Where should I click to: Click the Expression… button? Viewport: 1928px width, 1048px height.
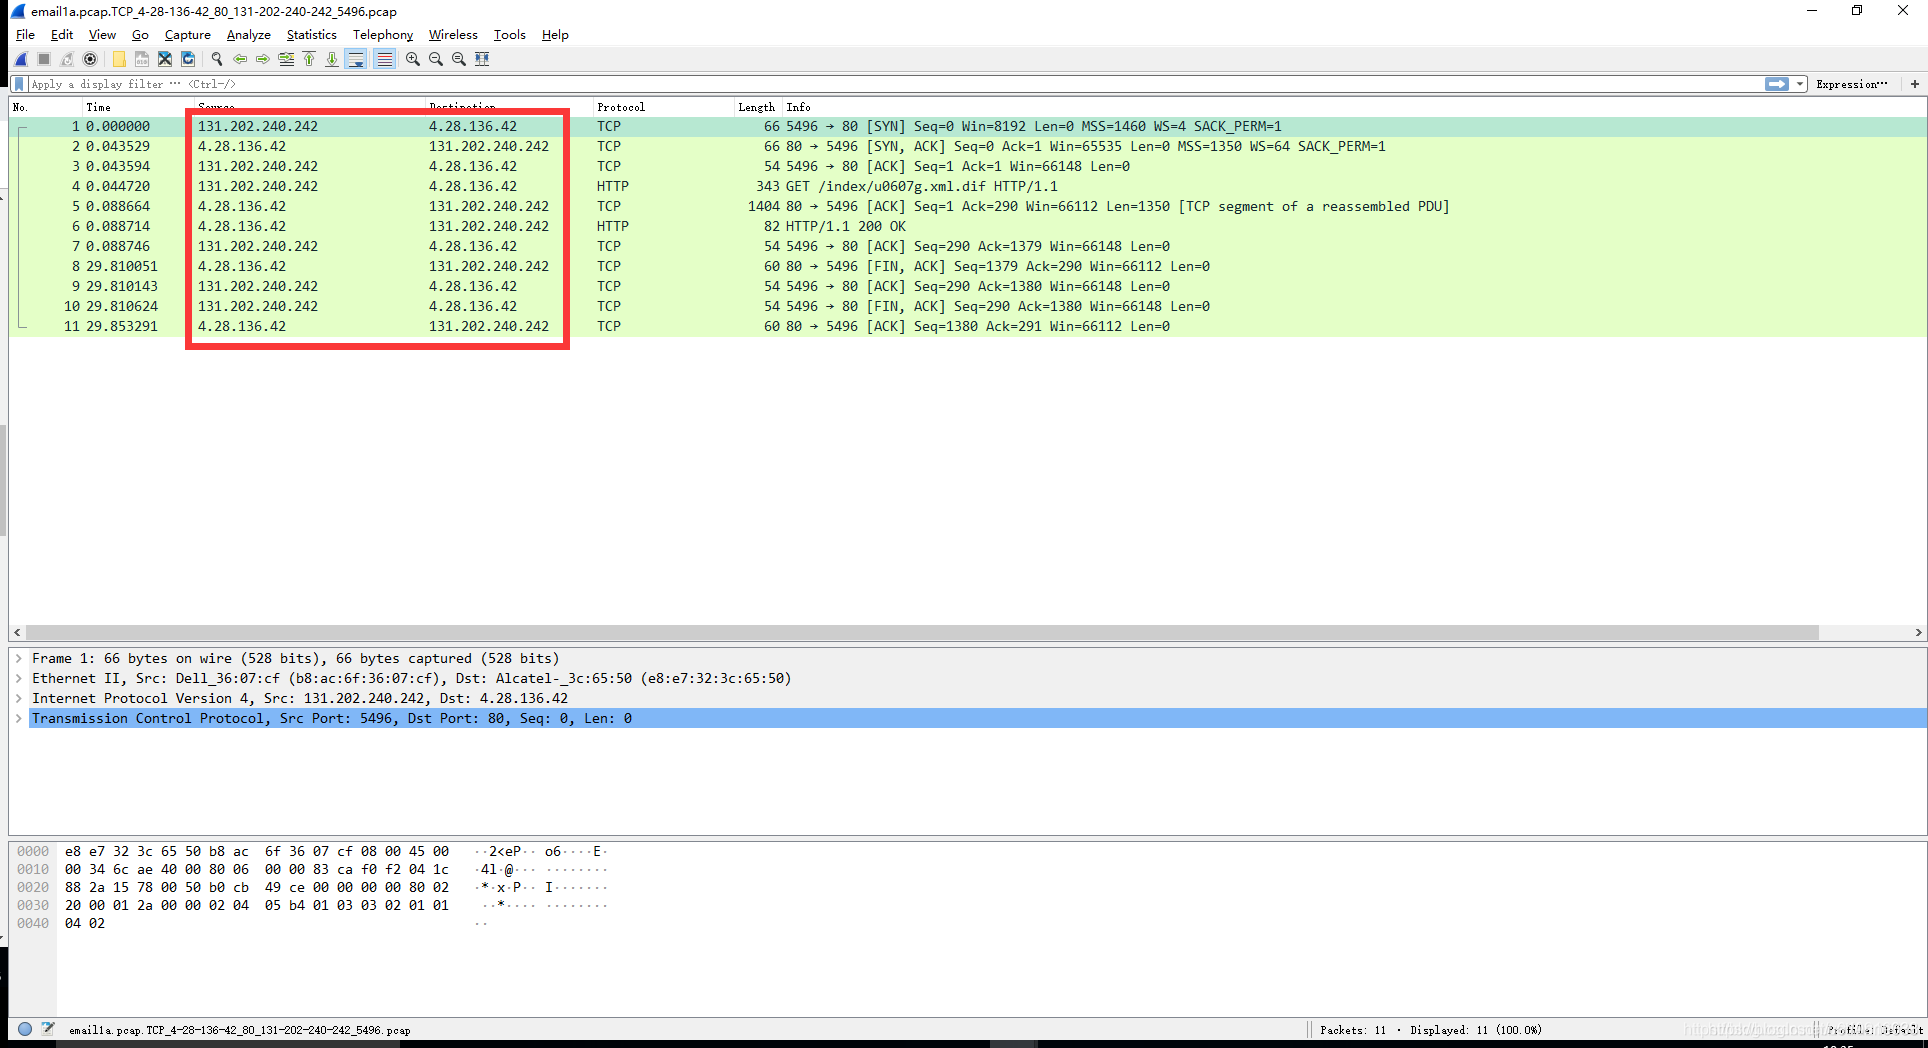point(1852,84)
